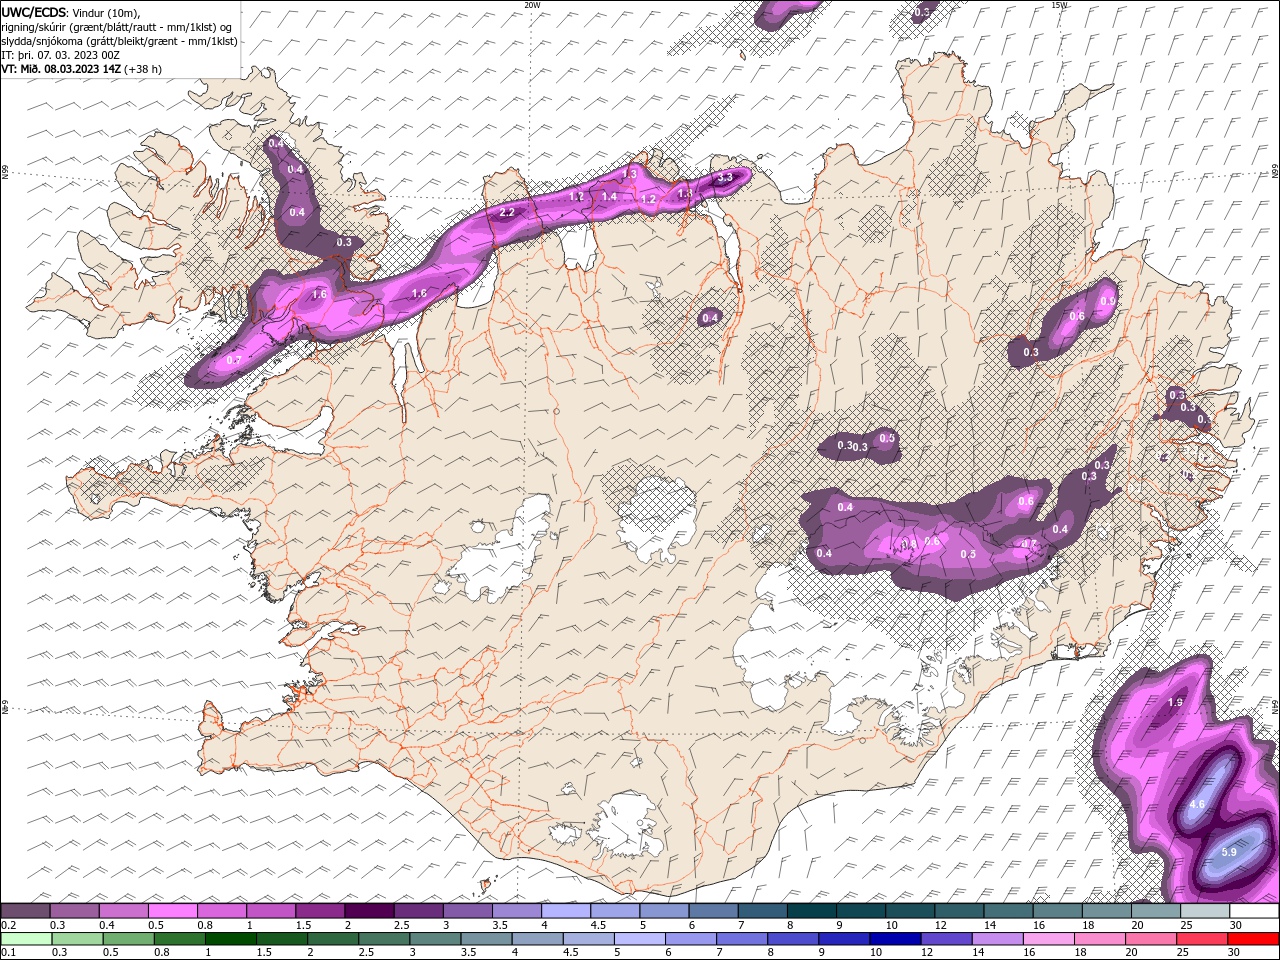1280x960 pixels.
Task: Click the deep blue swatch between lower 10 and 12
Action: [x=894, y=939]
